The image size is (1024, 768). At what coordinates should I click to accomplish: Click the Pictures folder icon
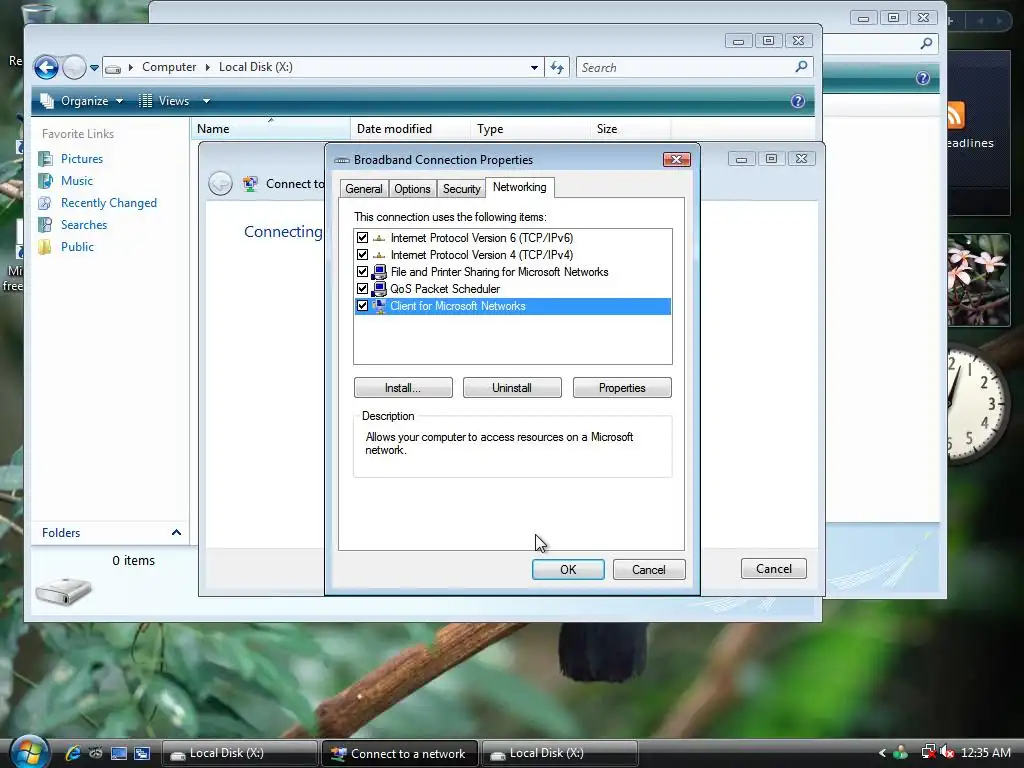coord(45,159)
